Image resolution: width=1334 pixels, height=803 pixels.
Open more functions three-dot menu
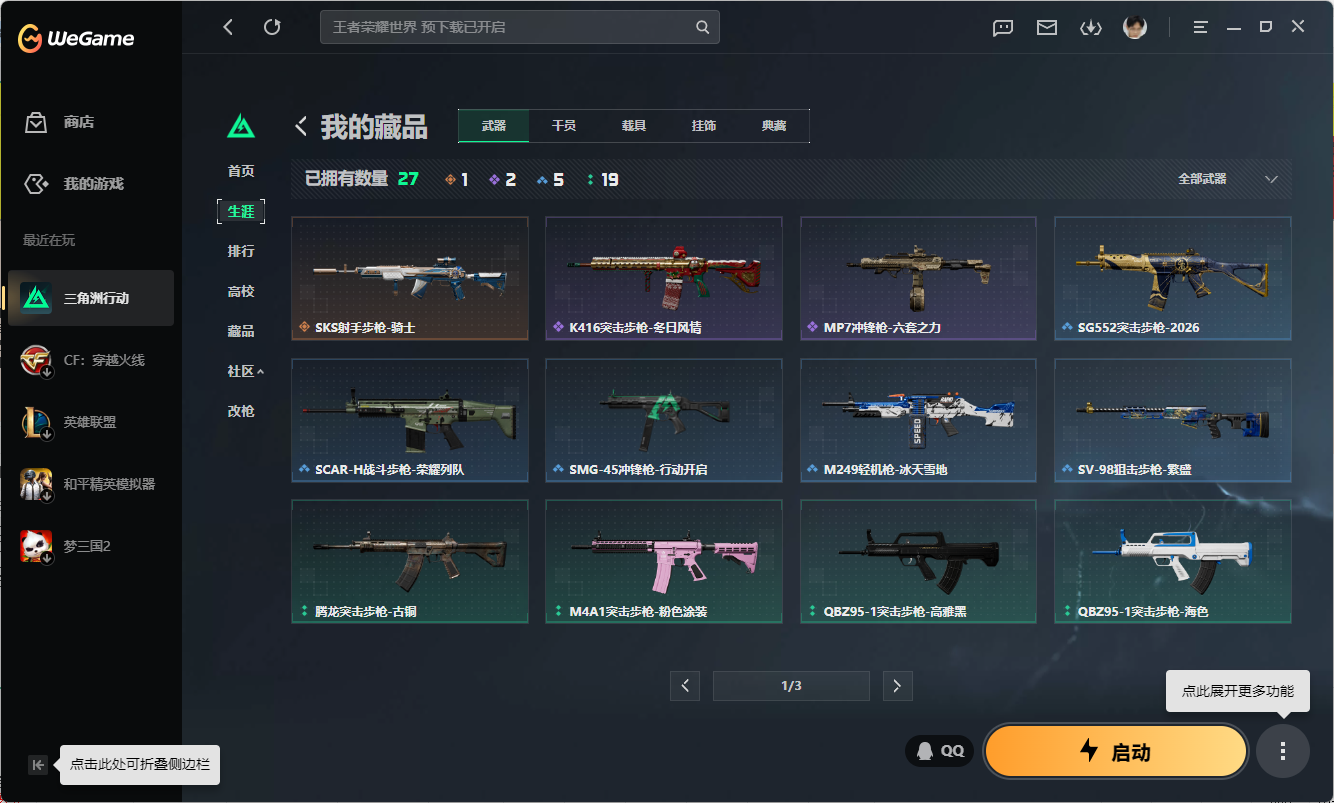1283,751
